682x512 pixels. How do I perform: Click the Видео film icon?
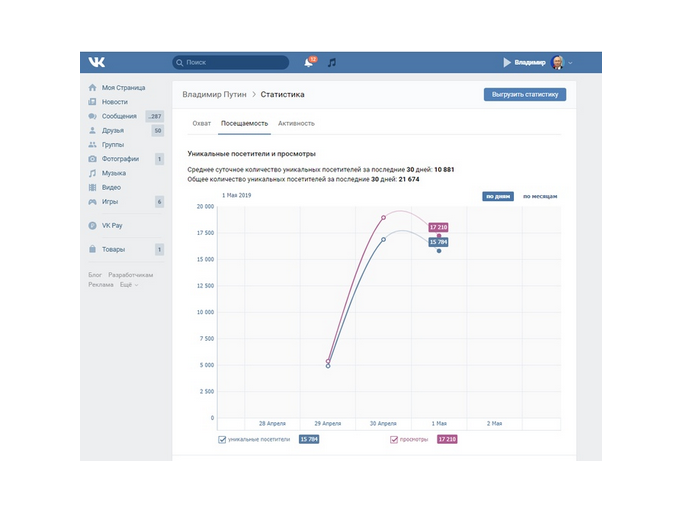(92, 187)
